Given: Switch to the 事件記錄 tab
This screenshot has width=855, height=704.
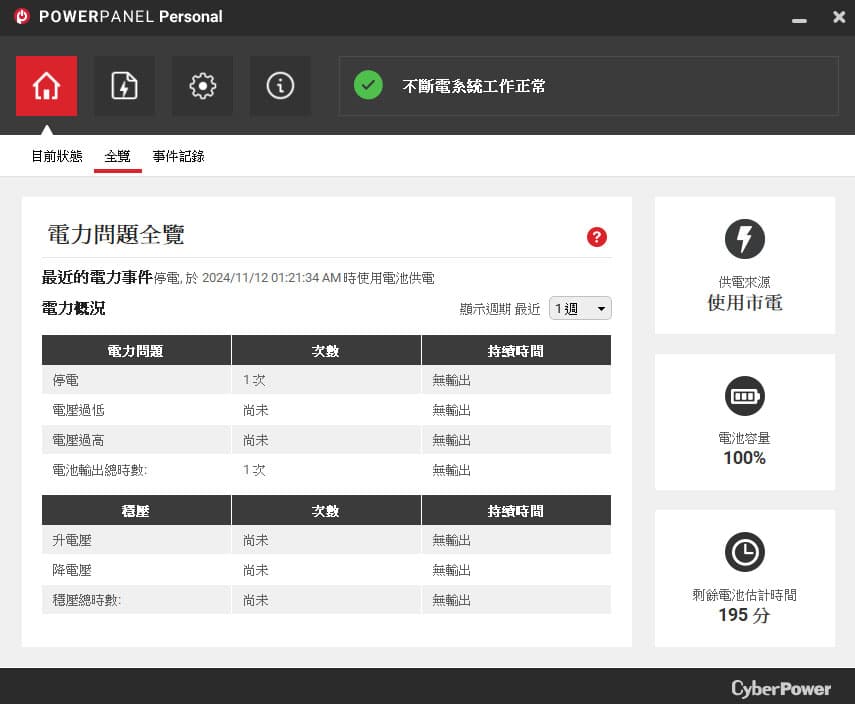Looking at the screenshot, I should [178, 157].
